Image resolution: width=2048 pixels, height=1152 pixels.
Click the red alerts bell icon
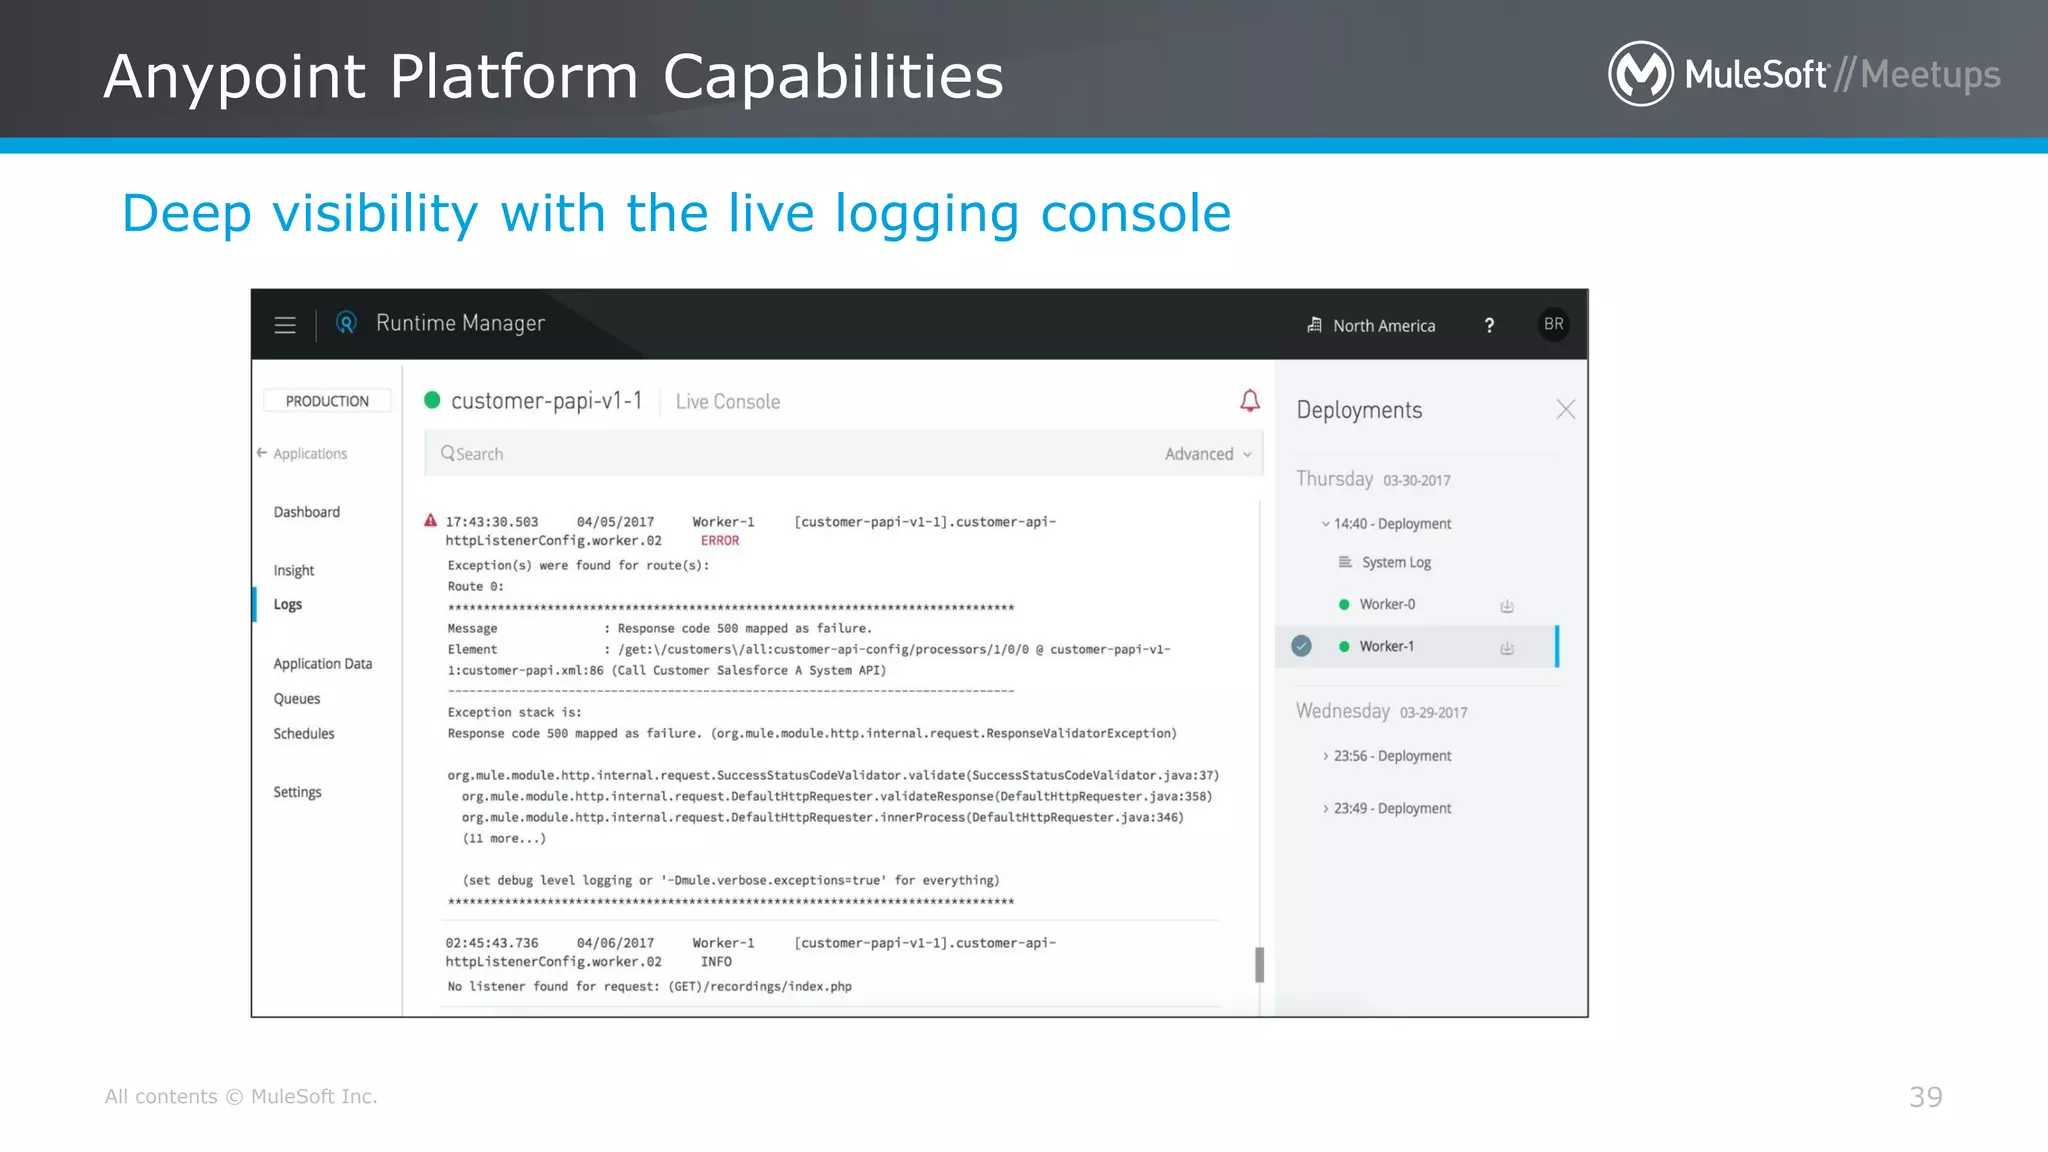1250,401
